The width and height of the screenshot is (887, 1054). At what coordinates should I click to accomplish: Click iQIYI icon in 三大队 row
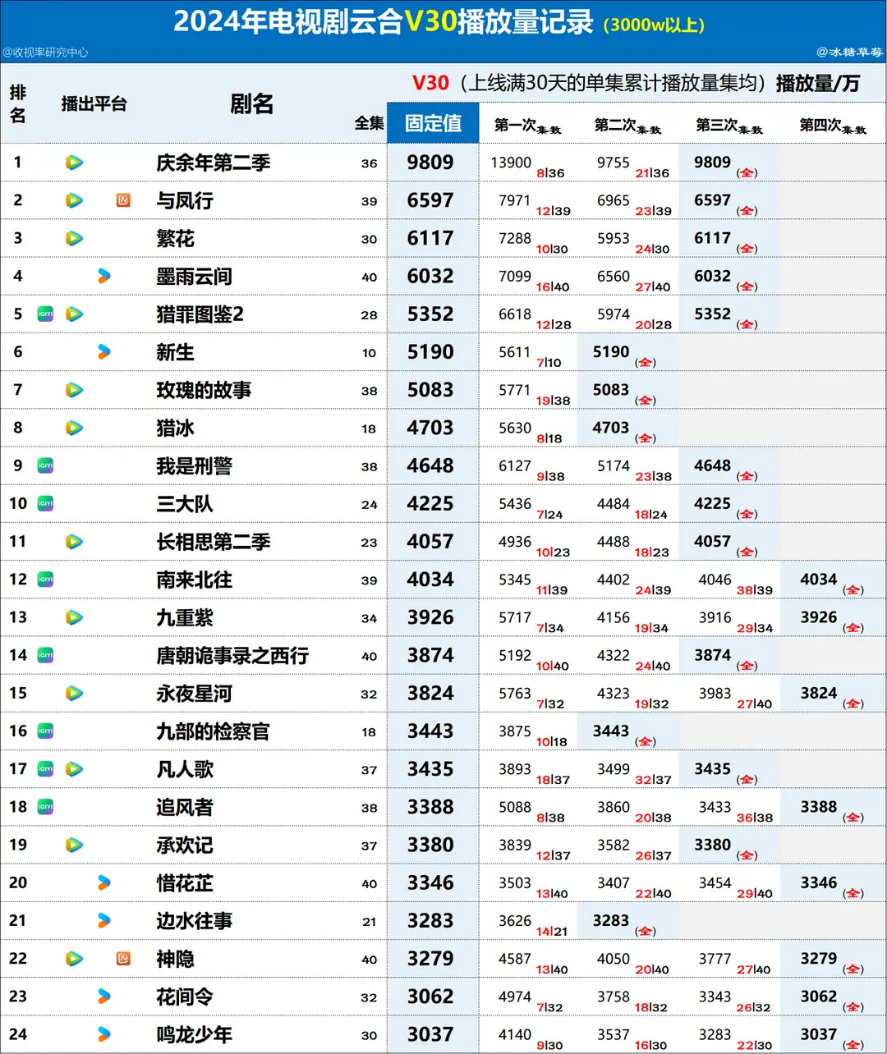pos(46,503)
